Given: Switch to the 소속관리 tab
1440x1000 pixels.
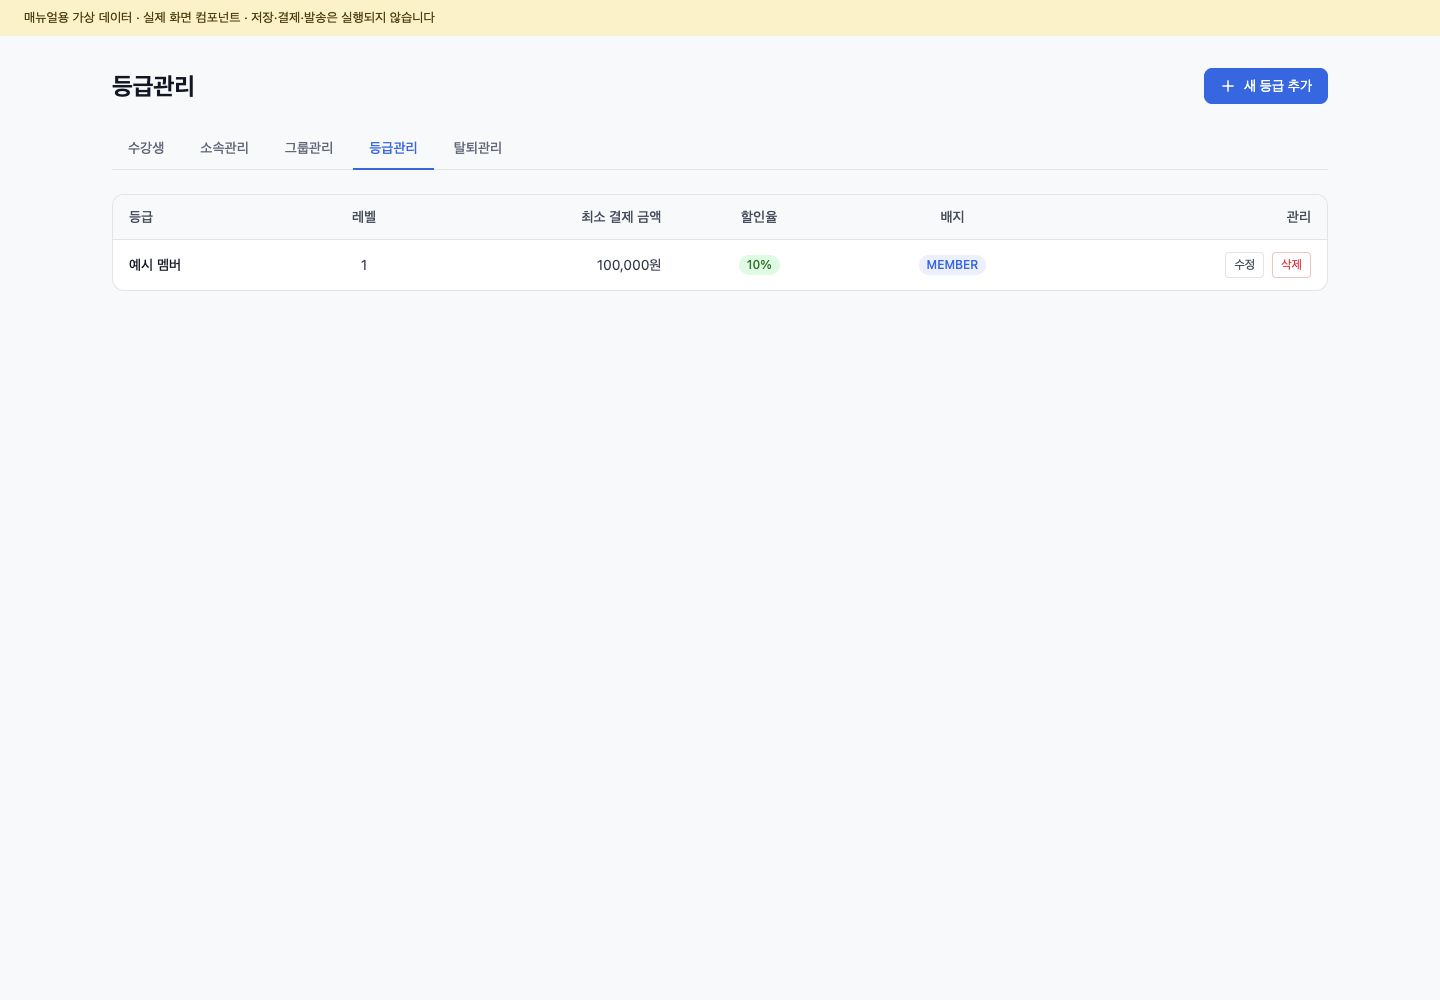Looking at the screenshot, I should 224,148.
